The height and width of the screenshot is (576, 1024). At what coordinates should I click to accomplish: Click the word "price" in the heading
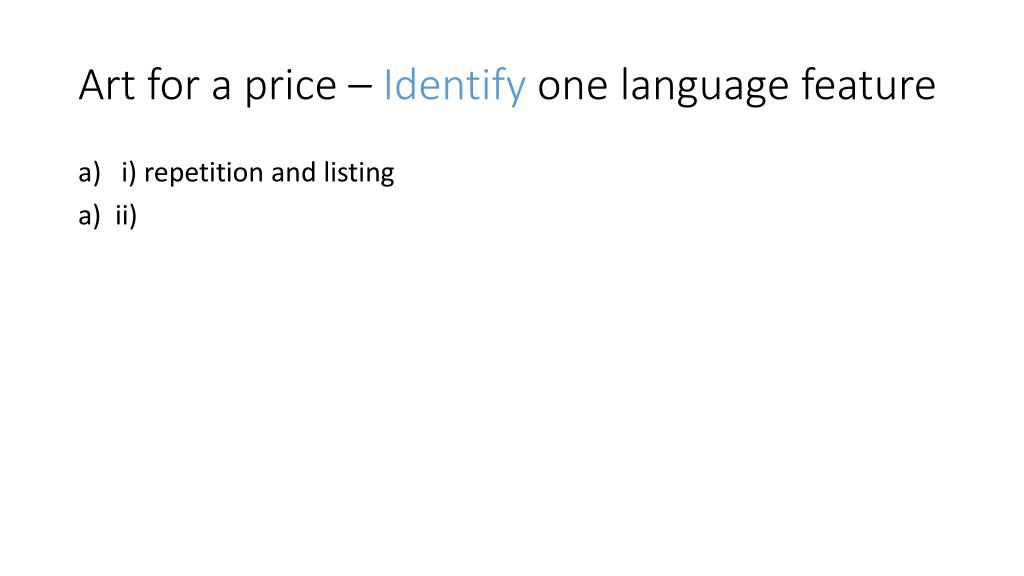[290, 87]
